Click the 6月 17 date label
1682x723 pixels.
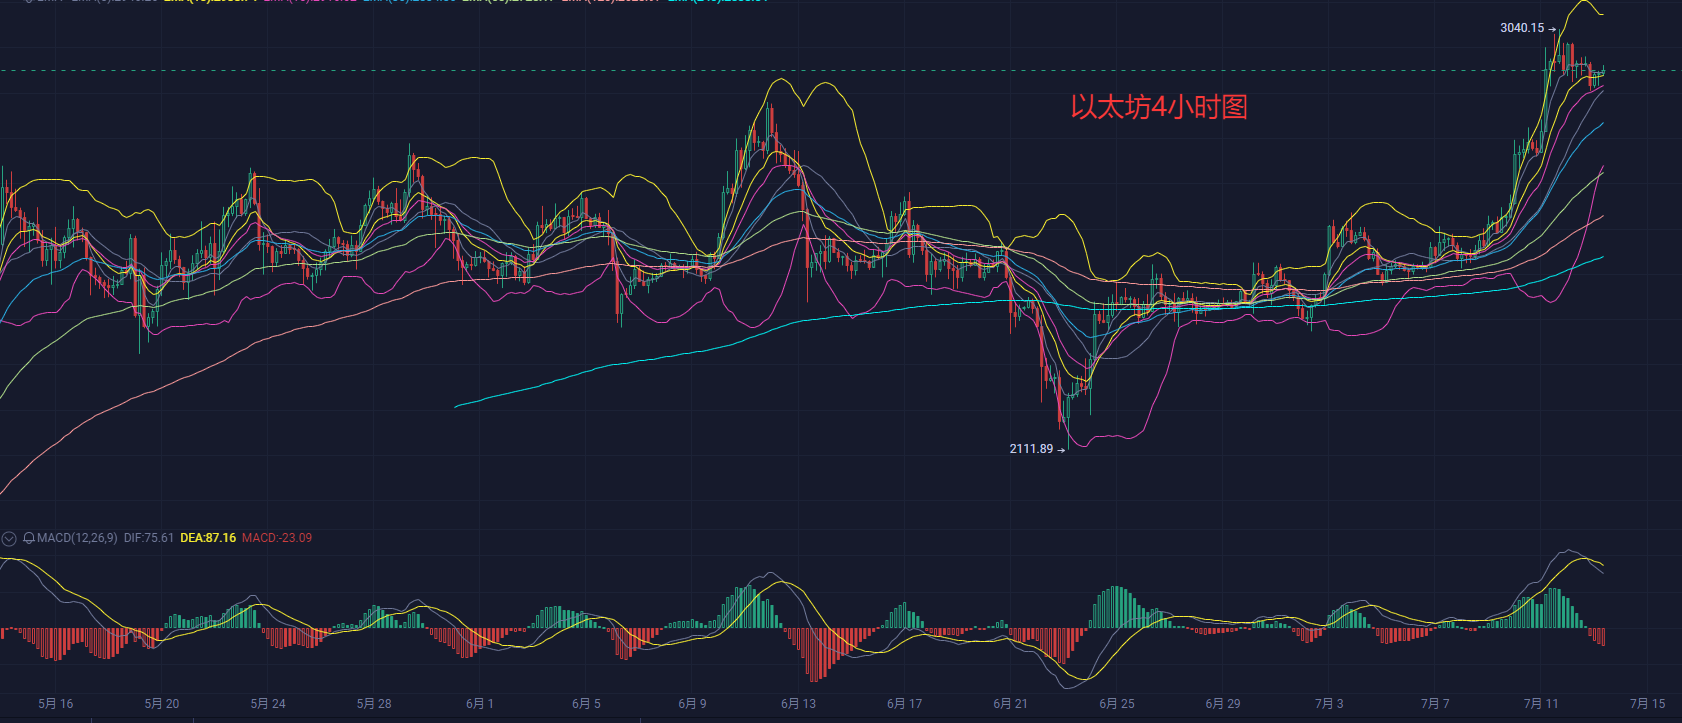[x=905, y=704]
